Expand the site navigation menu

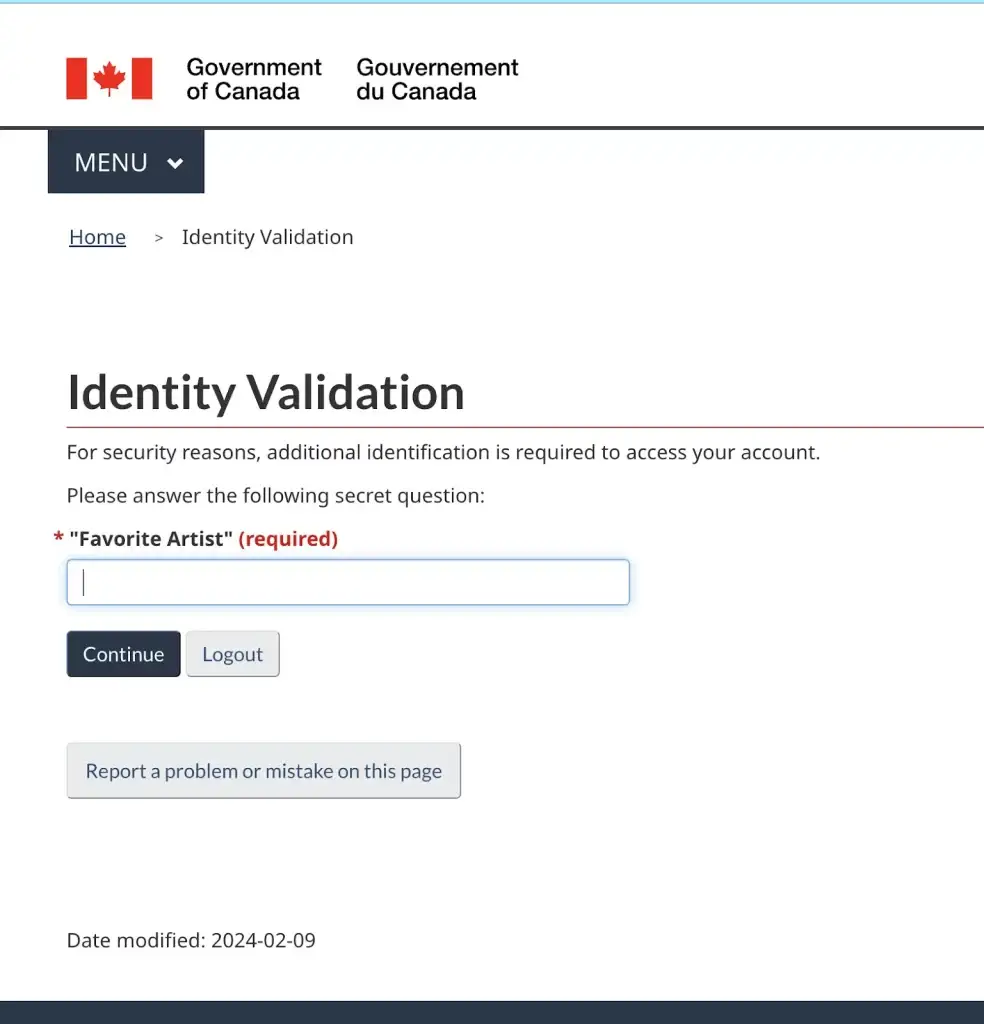click(x=126, y=162)
